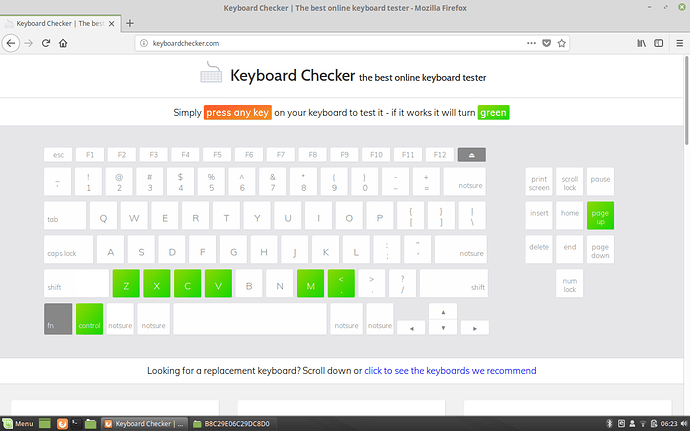This screenshot has width=690, height=431.
Task: Click the left shift key
Action: click(x=77, y=284)
